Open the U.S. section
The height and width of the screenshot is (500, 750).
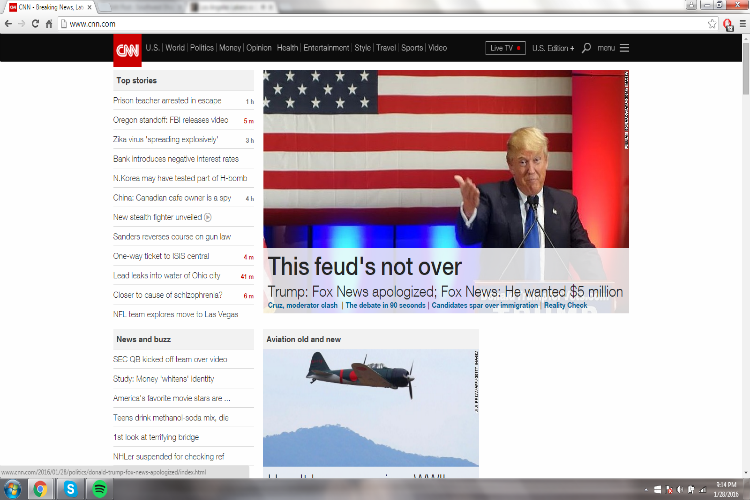click(x=152, y=47)
